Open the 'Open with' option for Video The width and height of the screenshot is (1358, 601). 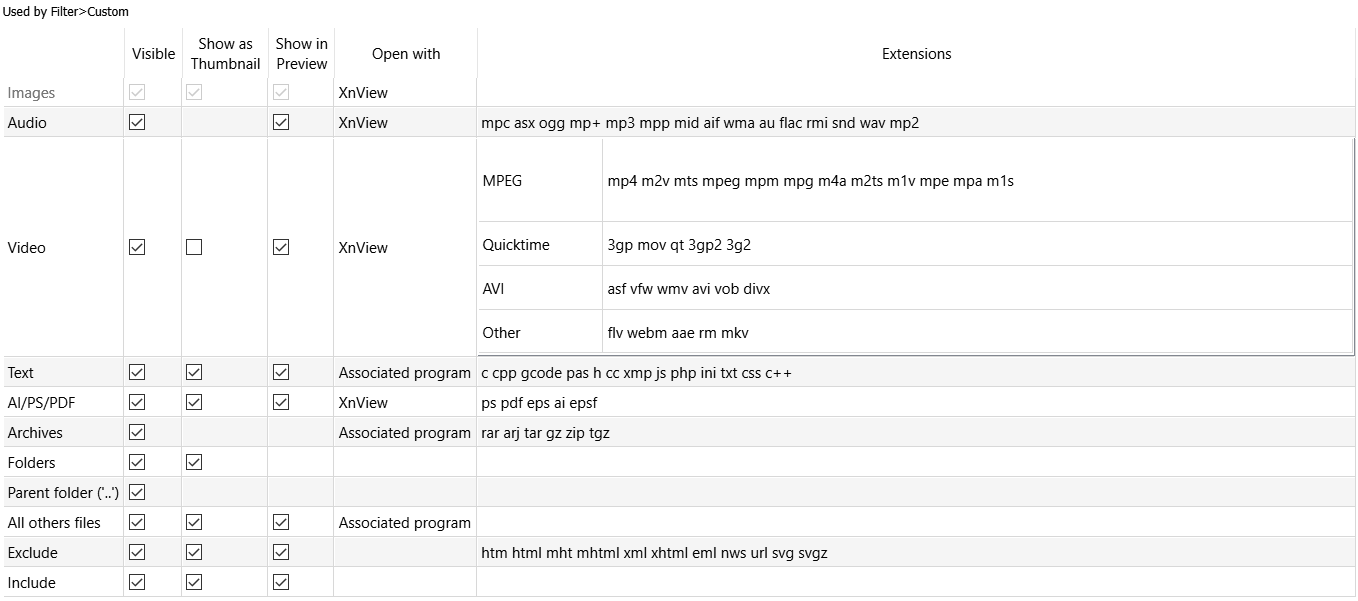[x=405, y=247]
